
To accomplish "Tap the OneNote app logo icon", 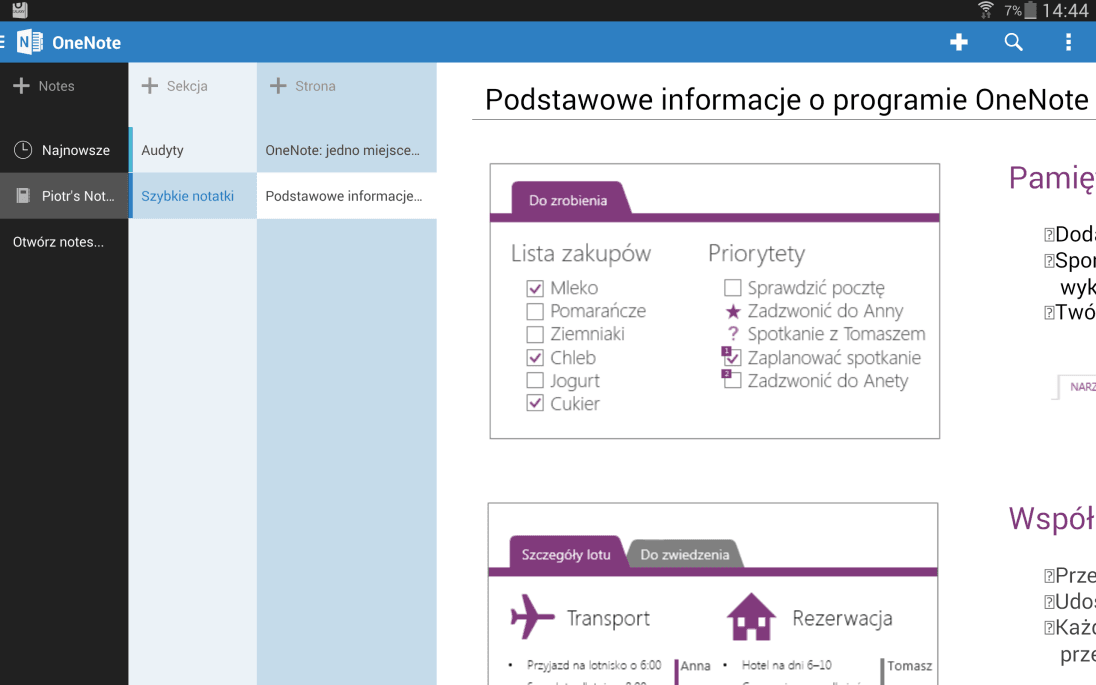I will click(29, 42).
